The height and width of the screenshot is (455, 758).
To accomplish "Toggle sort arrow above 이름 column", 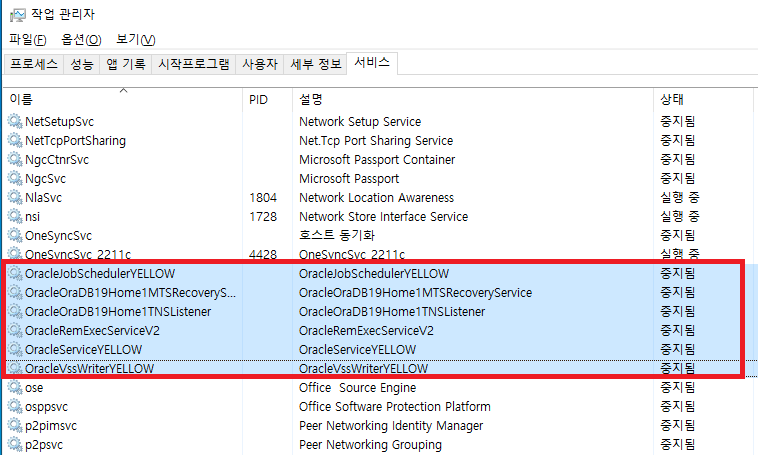I will tap(124, 90).
